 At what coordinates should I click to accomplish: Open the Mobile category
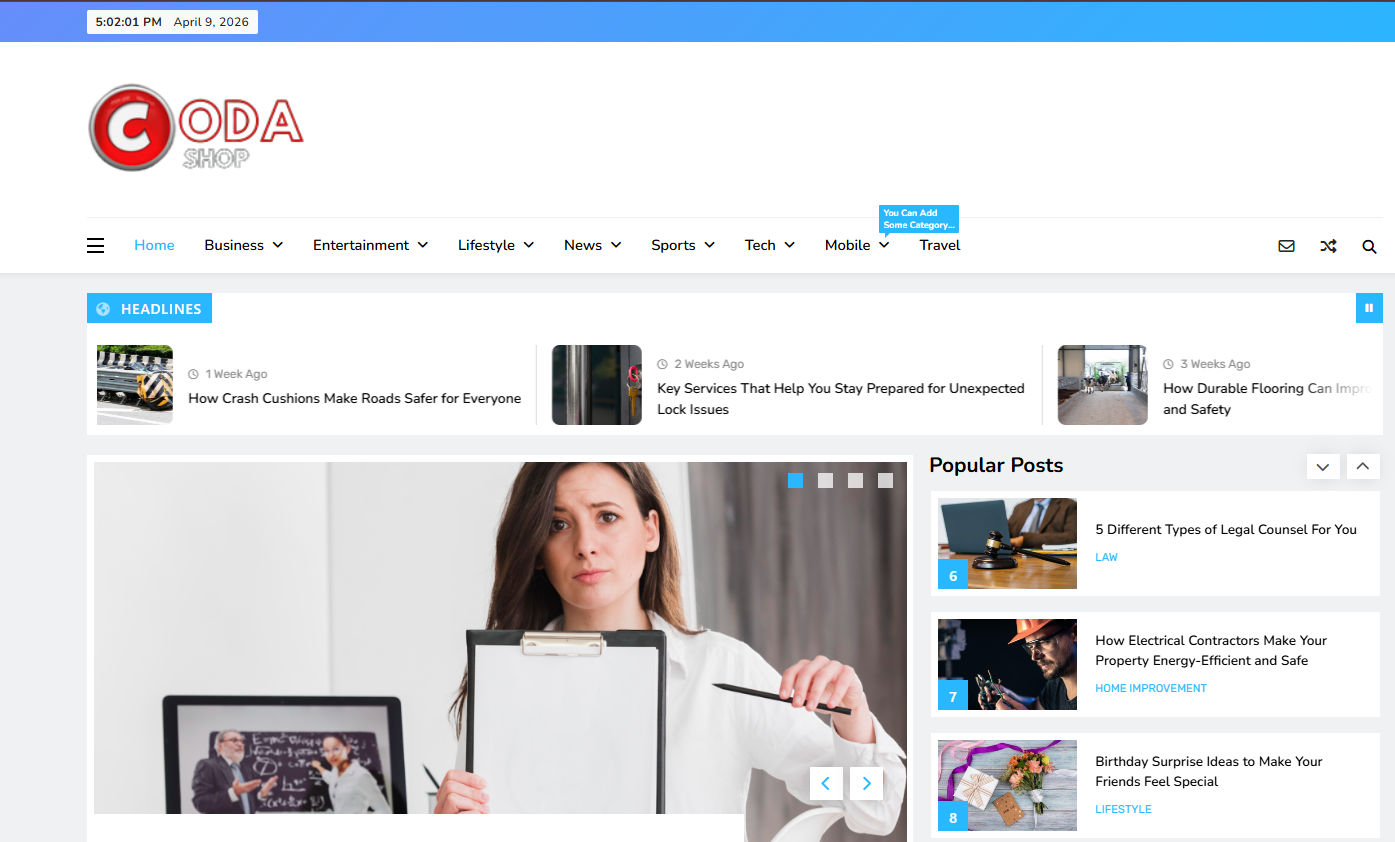[848, 245]
